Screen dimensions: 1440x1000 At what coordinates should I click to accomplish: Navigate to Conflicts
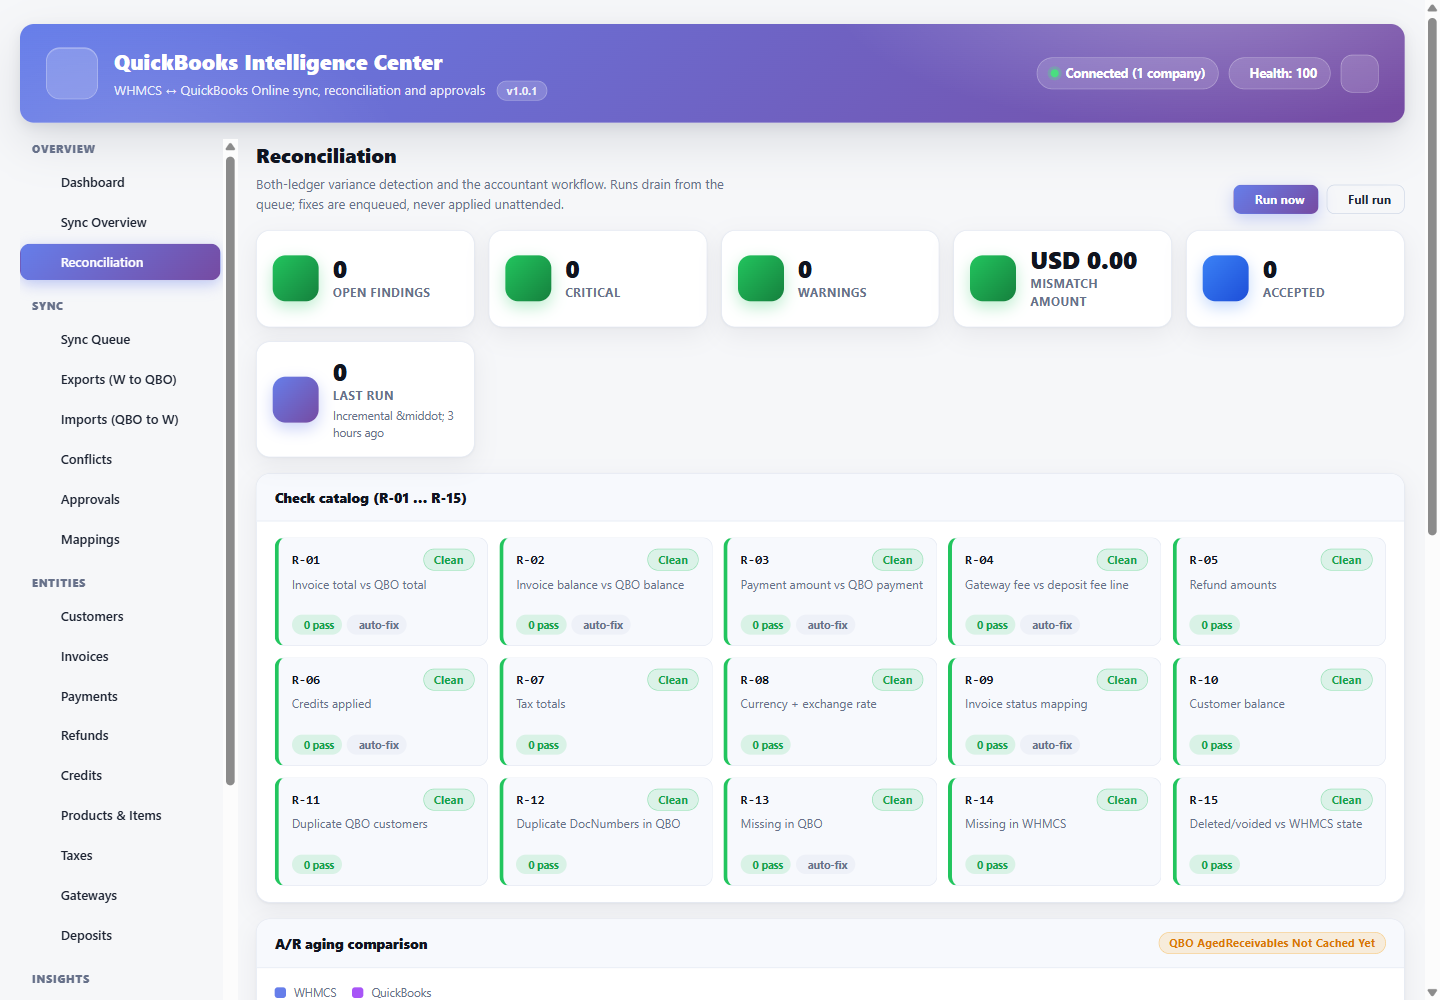[x=120, y=459]
